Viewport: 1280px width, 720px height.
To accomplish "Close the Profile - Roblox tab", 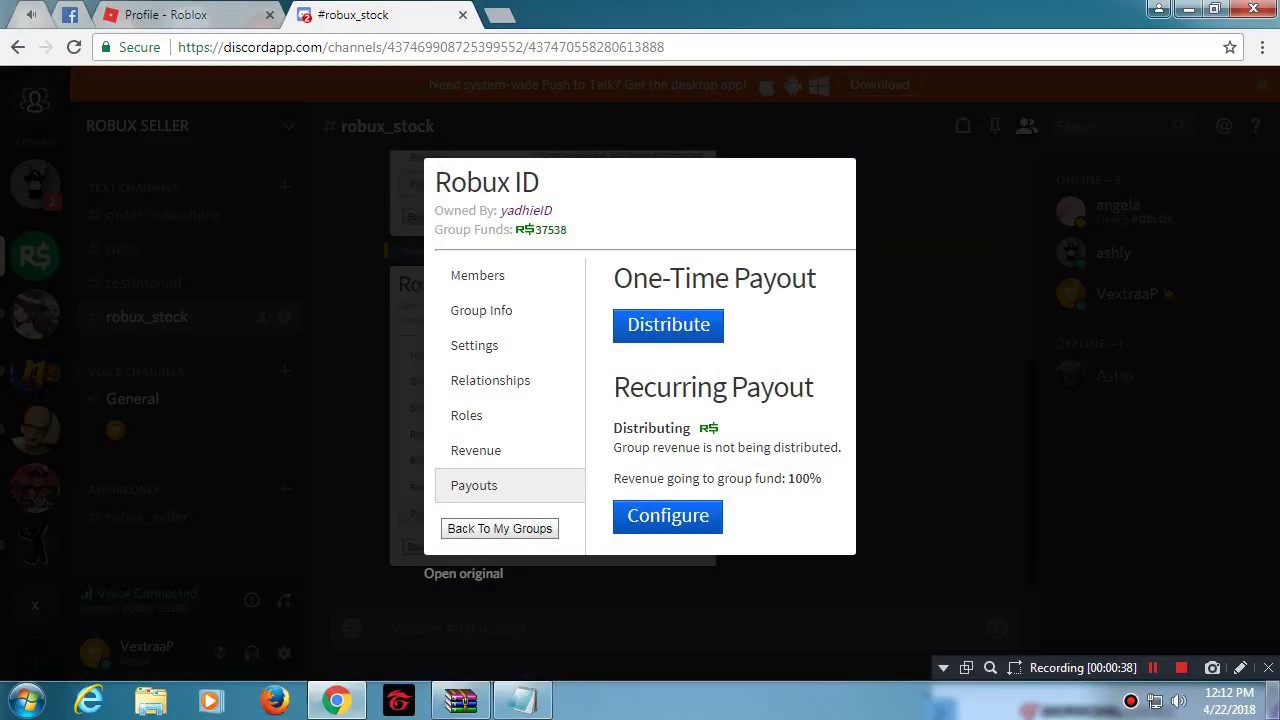I will pyautogui.click(x=269, y=15).
